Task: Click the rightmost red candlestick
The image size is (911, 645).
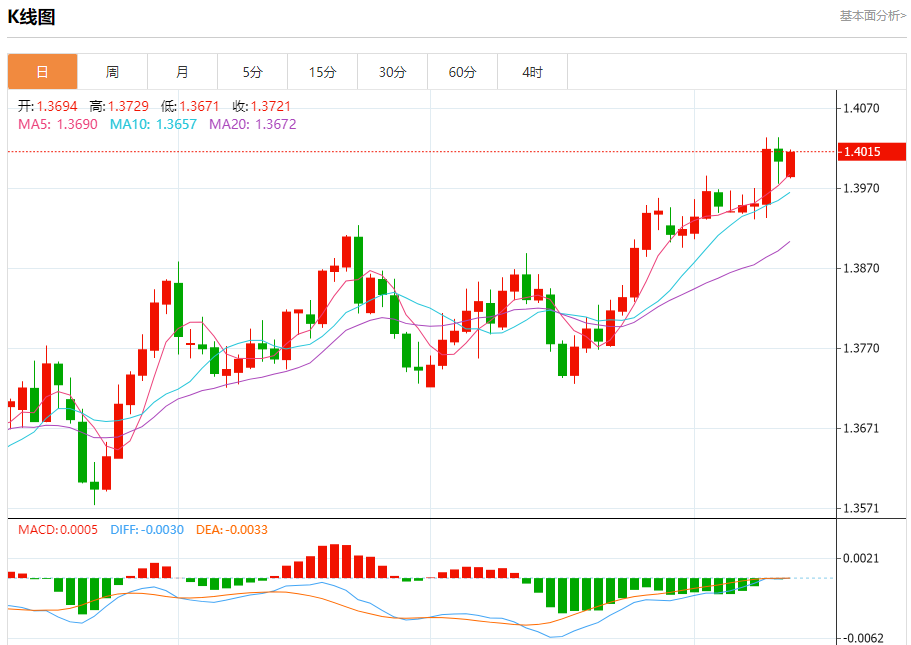Action: point(791,164)
